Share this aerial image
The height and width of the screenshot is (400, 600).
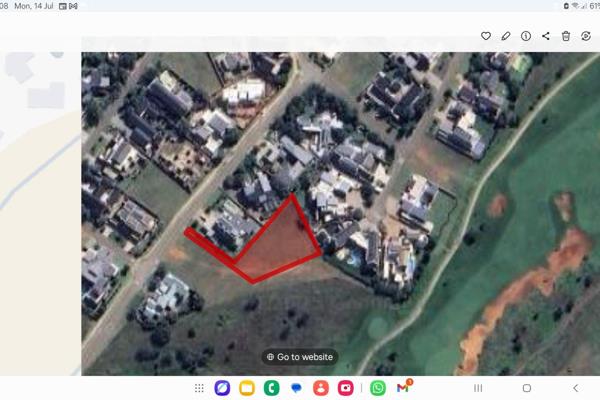[546, 36]
